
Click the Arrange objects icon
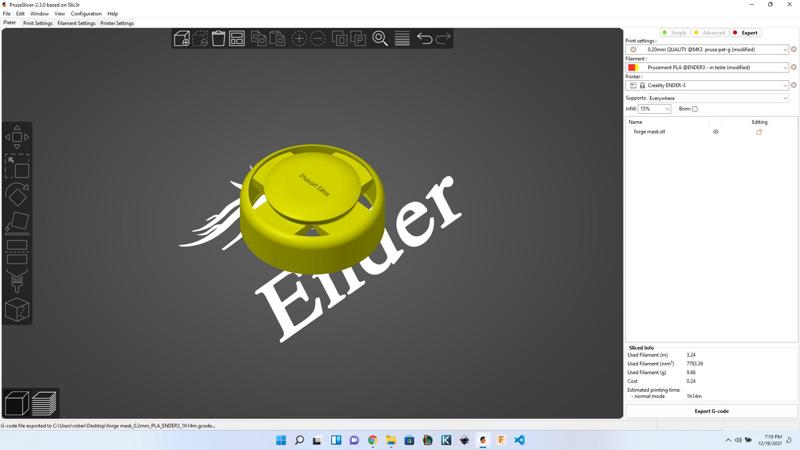(237, 38)
